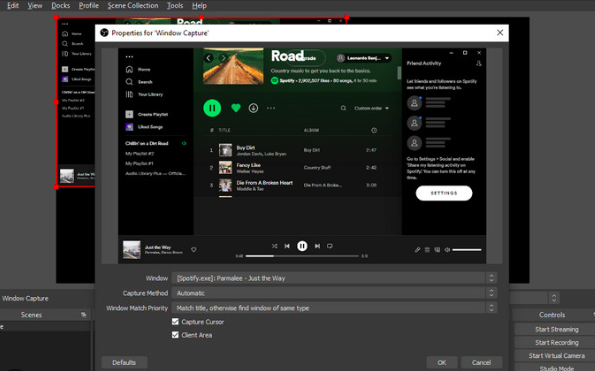Click icon in Scenes panel header
The height and width of the screenshot is (371, 595).
point(83,315)
